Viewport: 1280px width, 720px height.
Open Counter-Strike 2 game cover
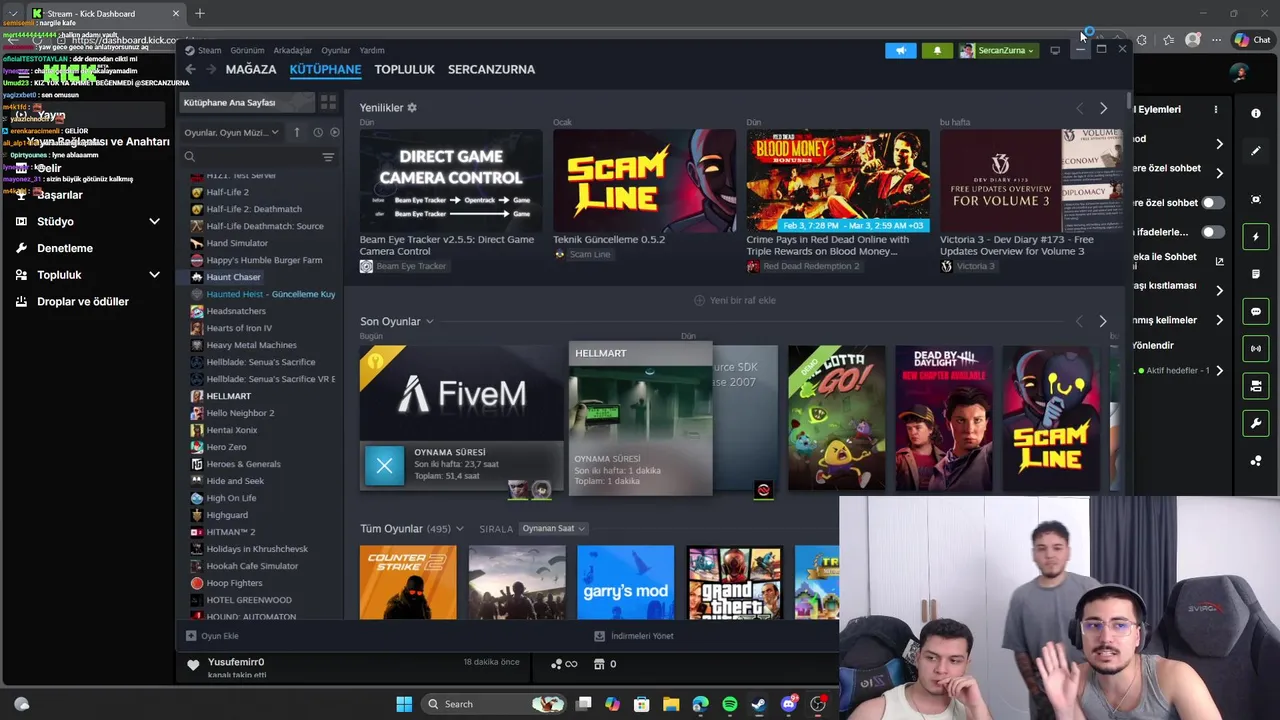408,582
